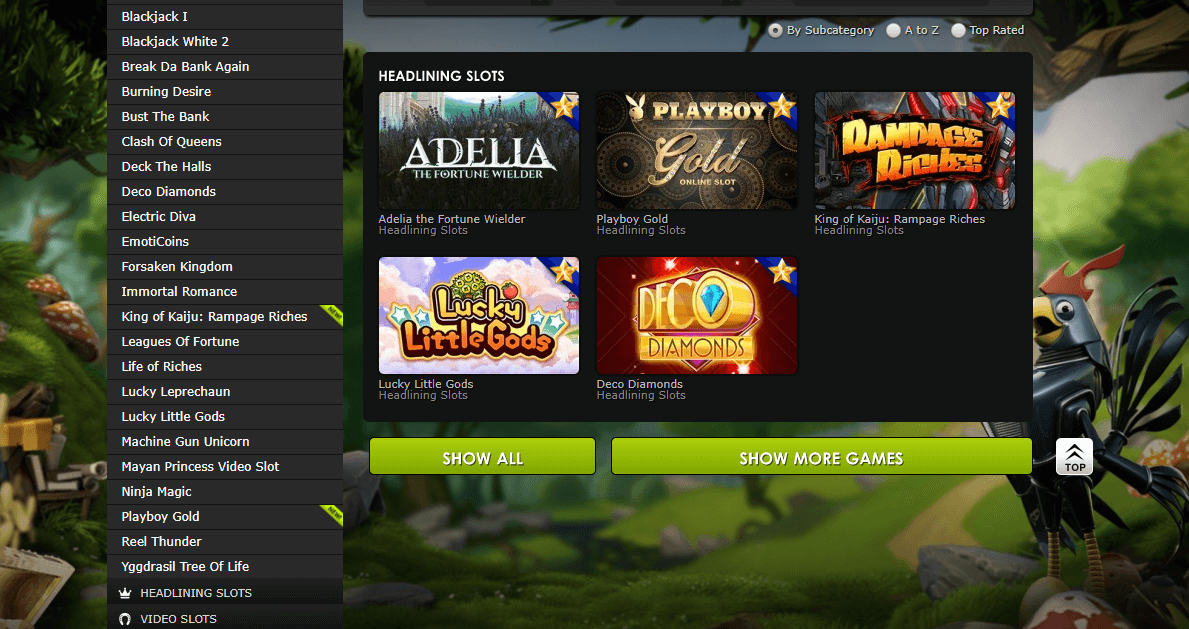Click the crown icon beside Headlining Slots
1189x629 pixels.
click(125, 593)
